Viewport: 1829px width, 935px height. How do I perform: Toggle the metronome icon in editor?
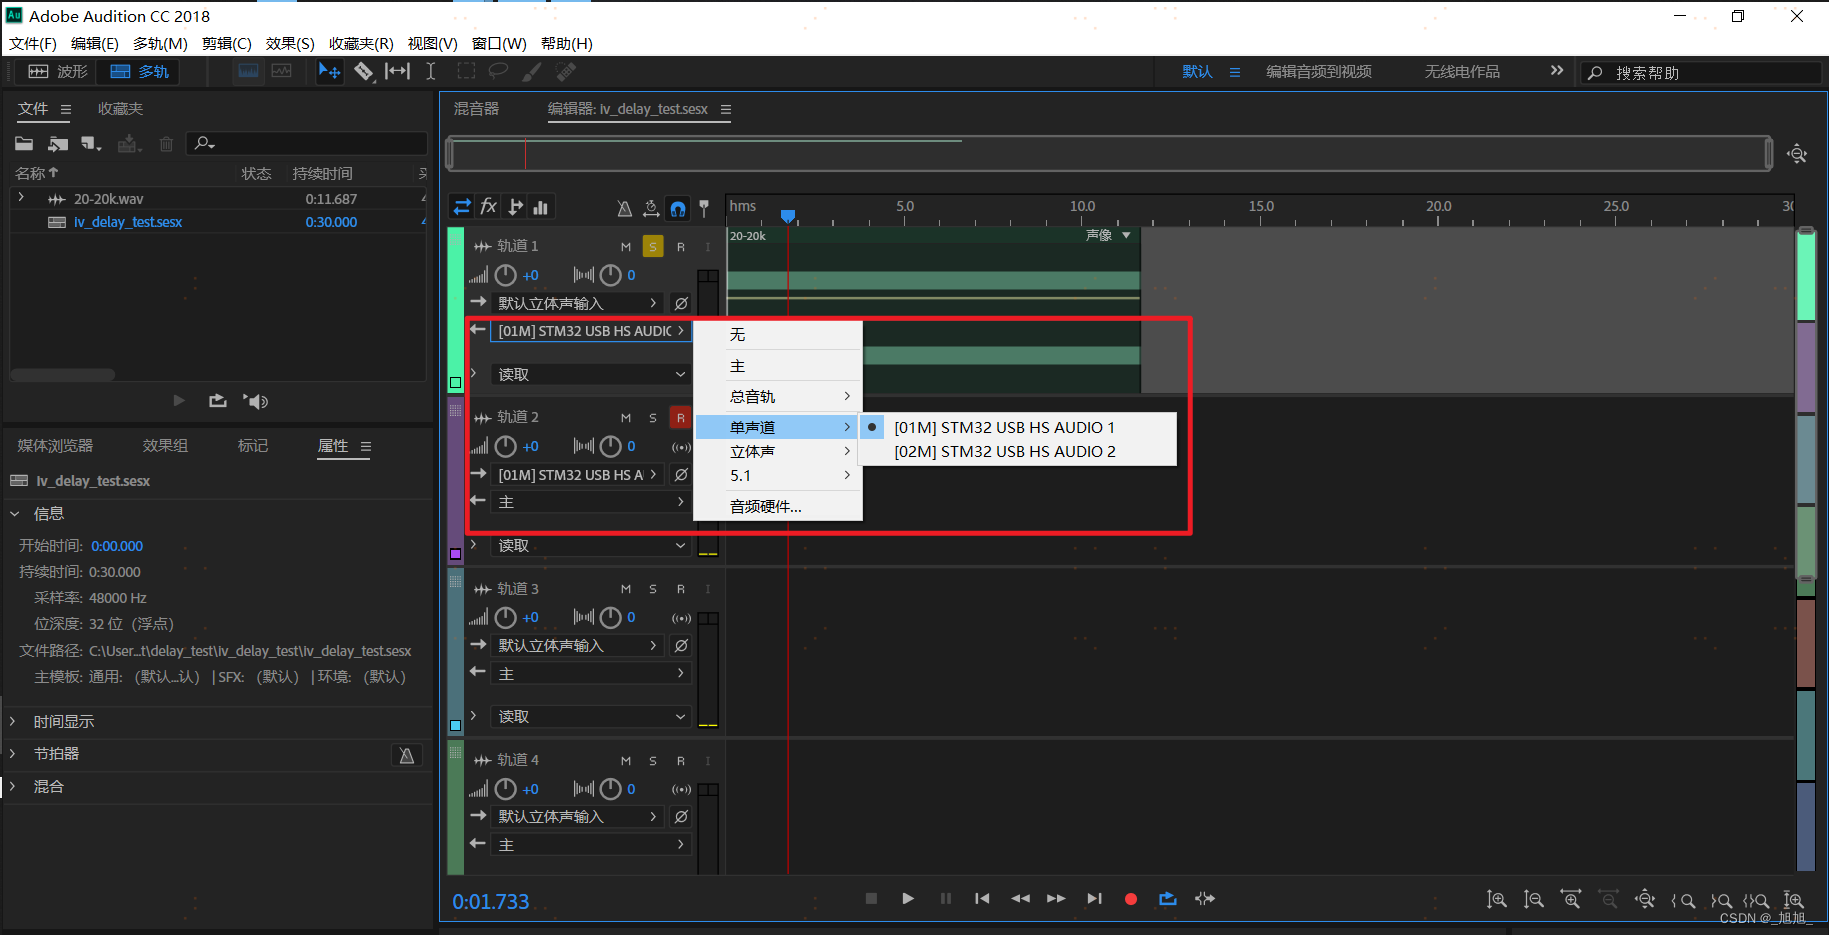(x=624, y=208)
